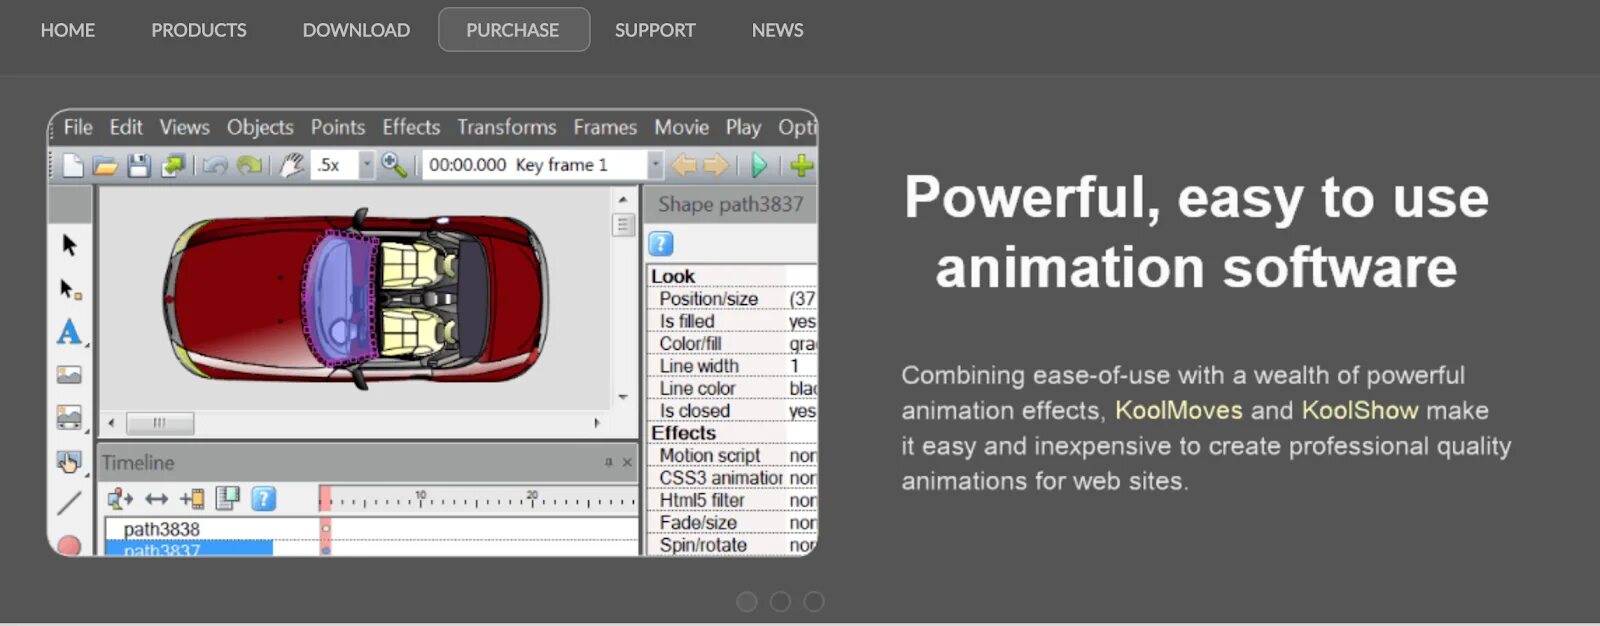The image size is (1600, 626).
Task: Select the first carousel dot
Action: click(747, 601)
